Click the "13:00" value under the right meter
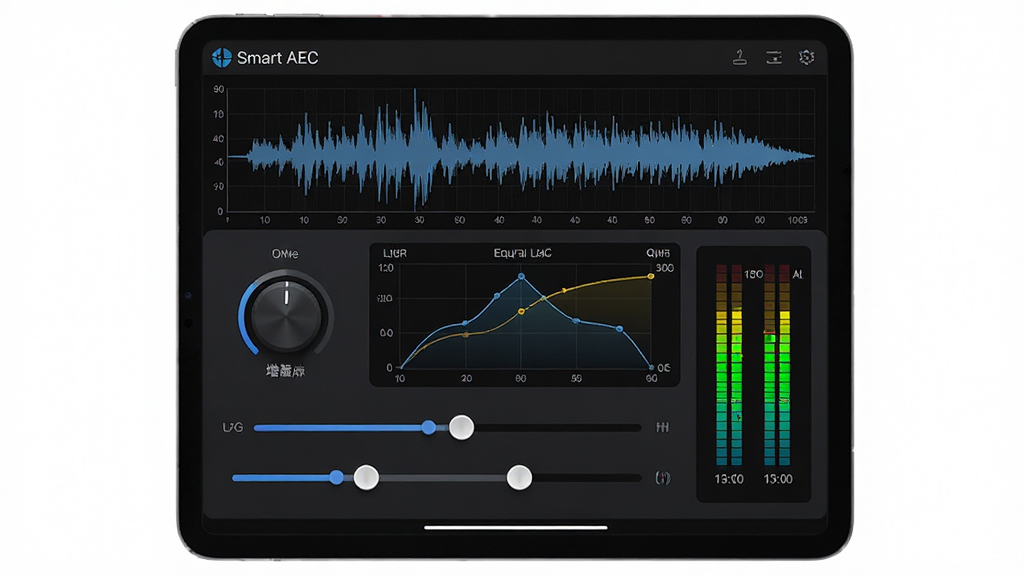1024x576 pixels. pos(778,479)
